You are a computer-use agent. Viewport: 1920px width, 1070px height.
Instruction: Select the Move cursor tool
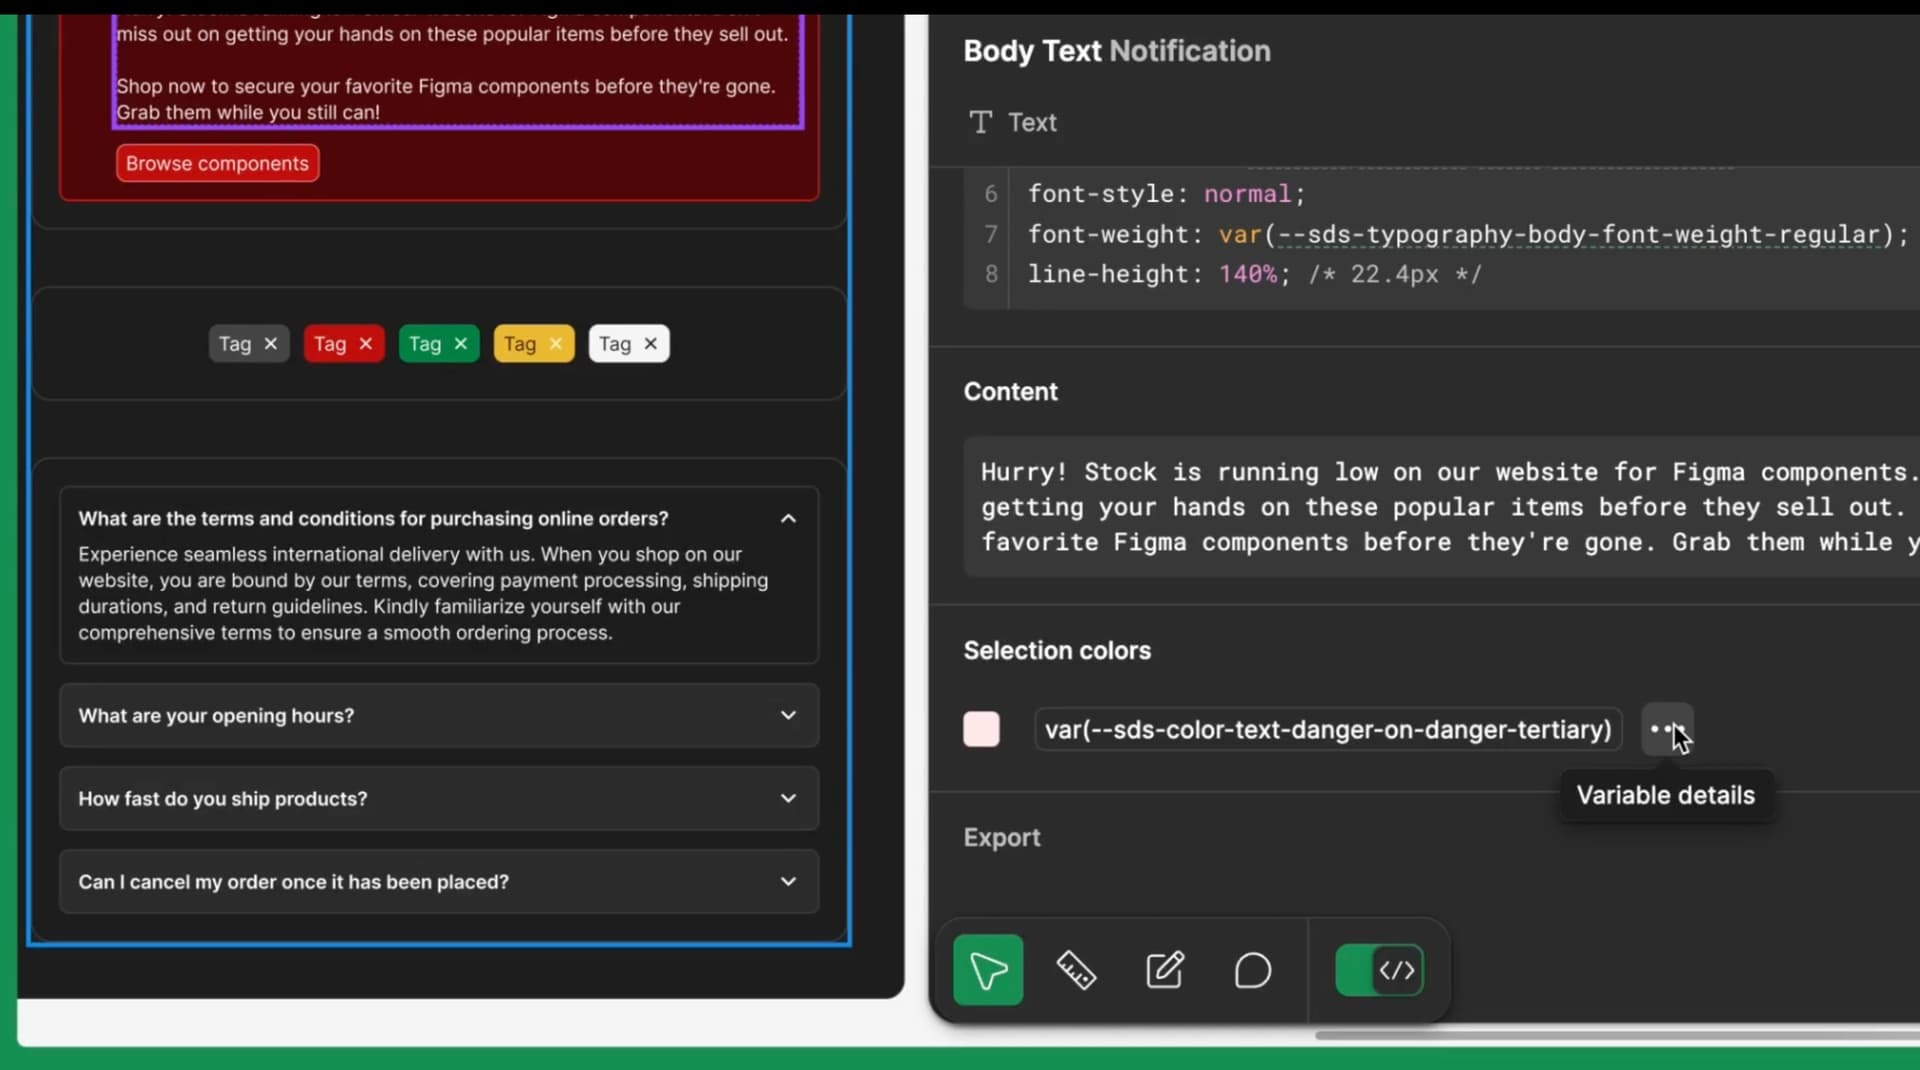(988, 970)
